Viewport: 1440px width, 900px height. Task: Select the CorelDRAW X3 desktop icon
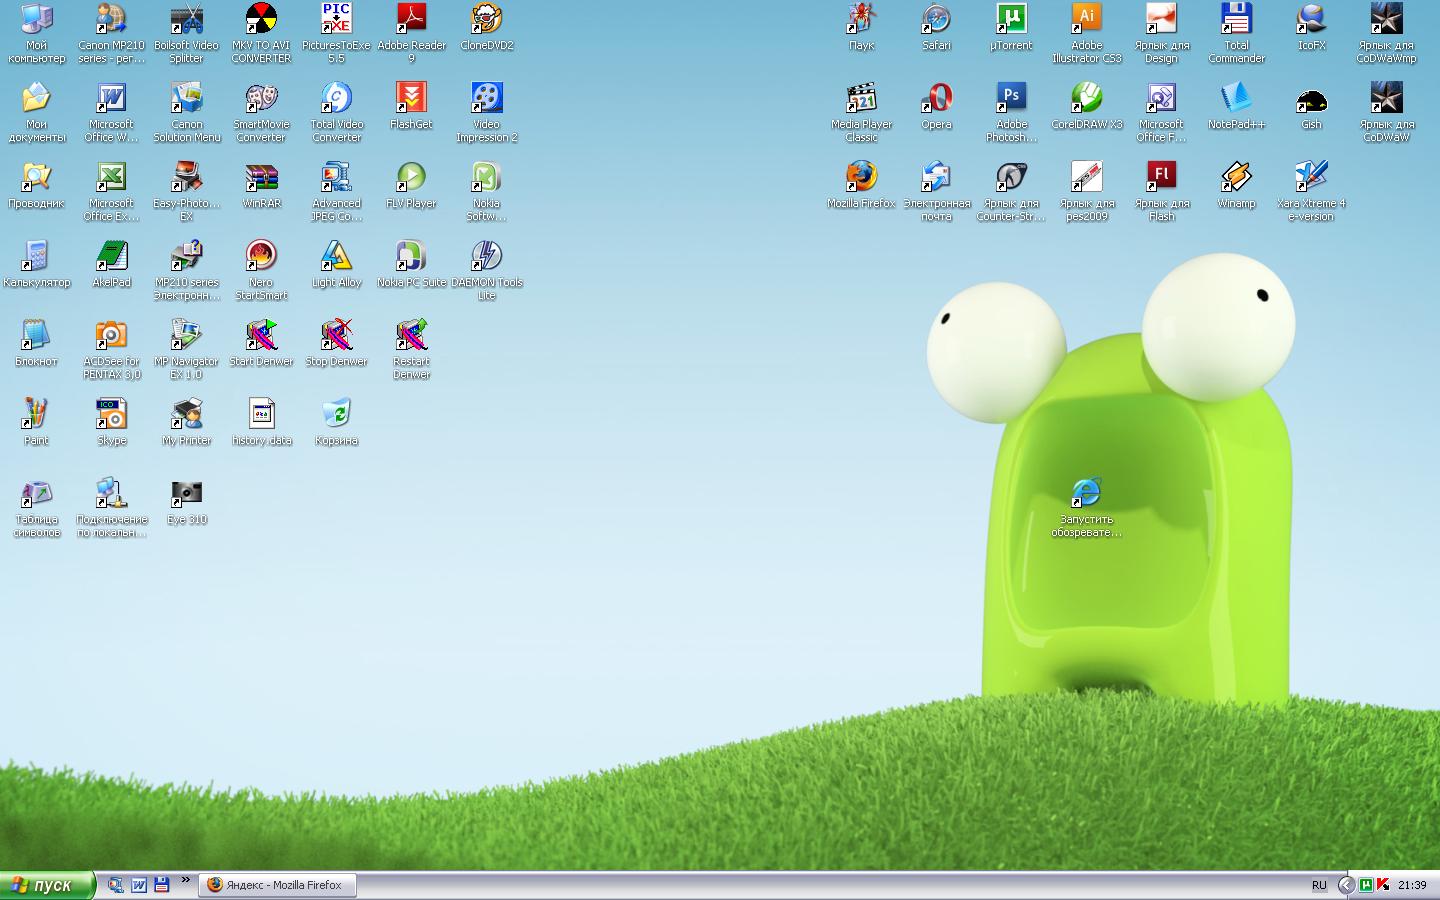coord(1086,99)
